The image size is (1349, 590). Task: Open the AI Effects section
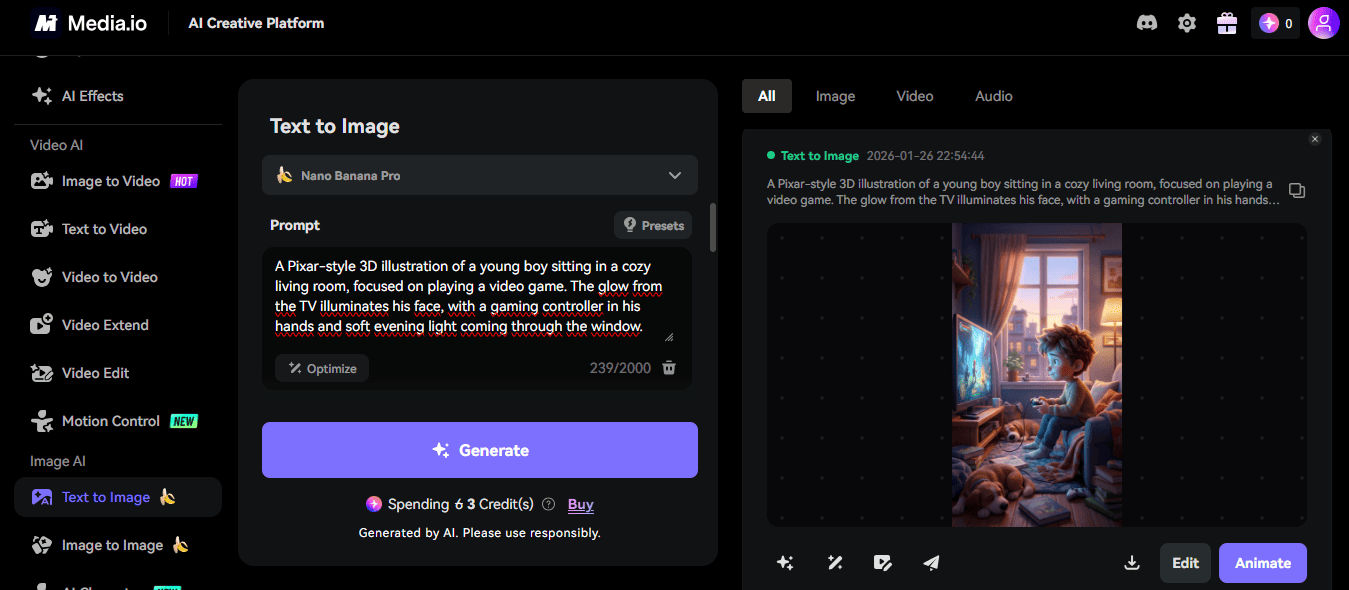pos(92,95)
